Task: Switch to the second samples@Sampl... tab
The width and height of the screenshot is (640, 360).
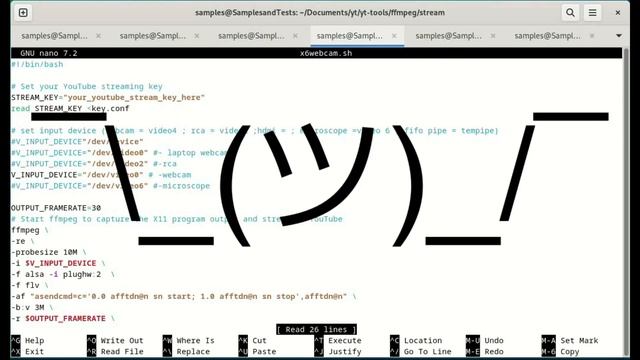Action: 153,36
